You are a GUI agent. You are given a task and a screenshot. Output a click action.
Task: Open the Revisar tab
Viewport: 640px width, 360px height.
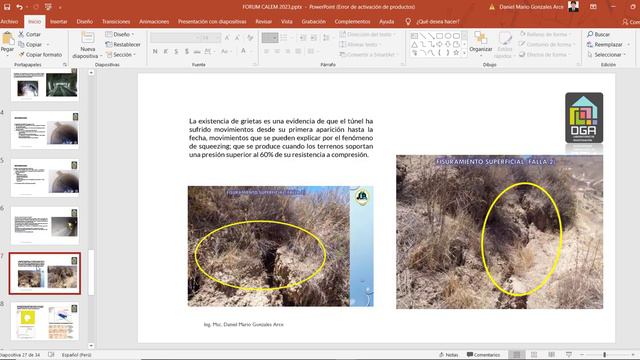click(x=264, y=22)
